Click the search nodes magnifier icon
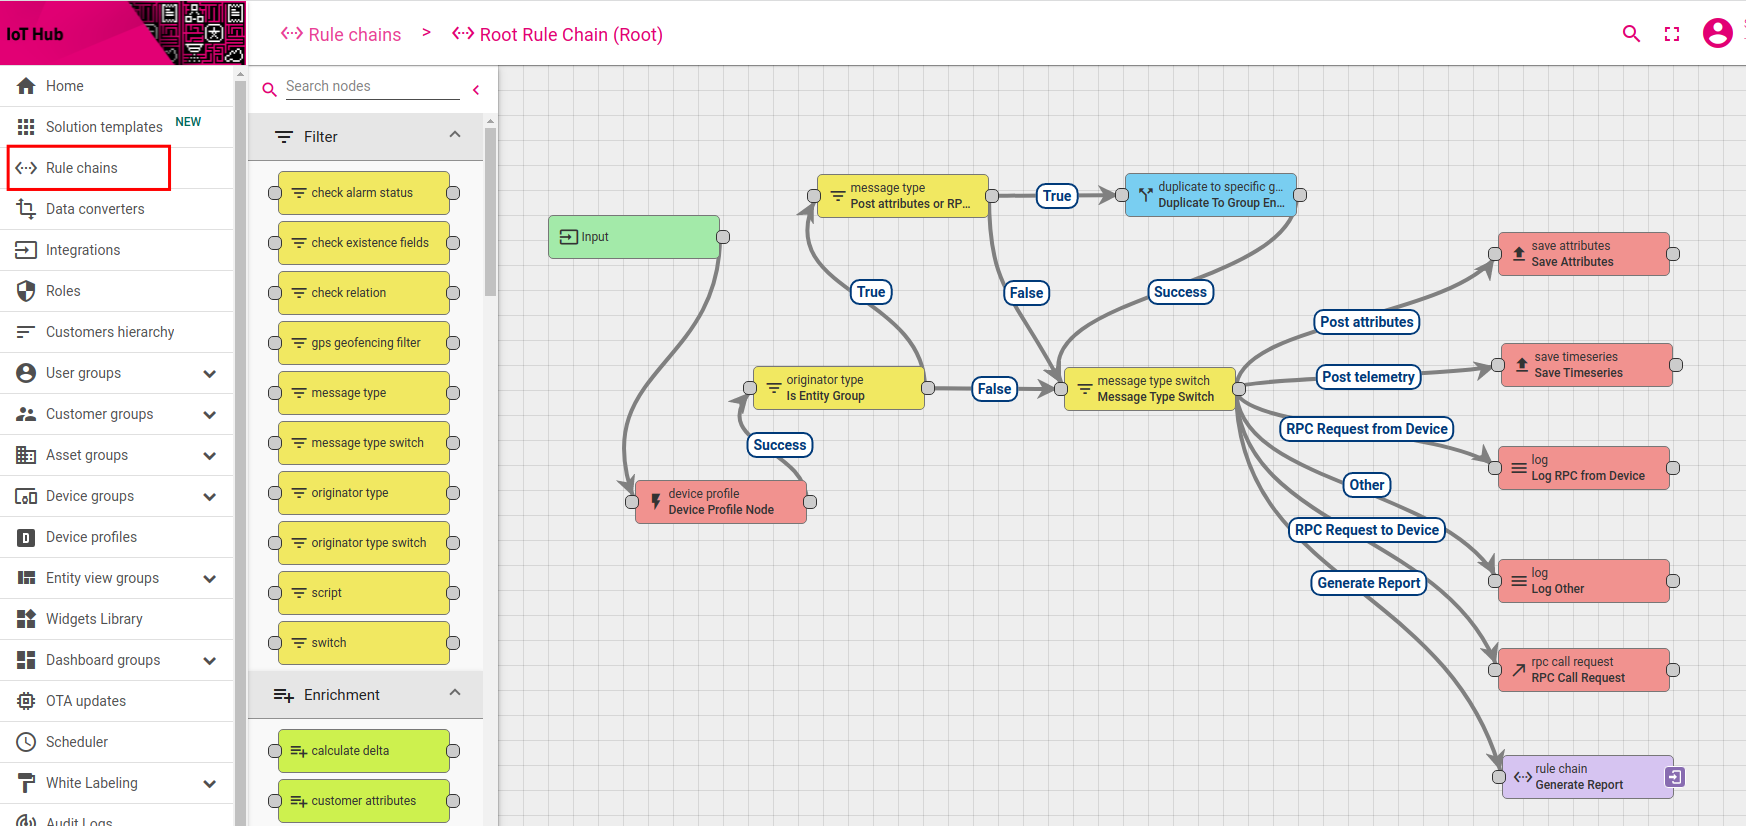The height and width of the screenshot is (826, 1746). coord(269,89)
